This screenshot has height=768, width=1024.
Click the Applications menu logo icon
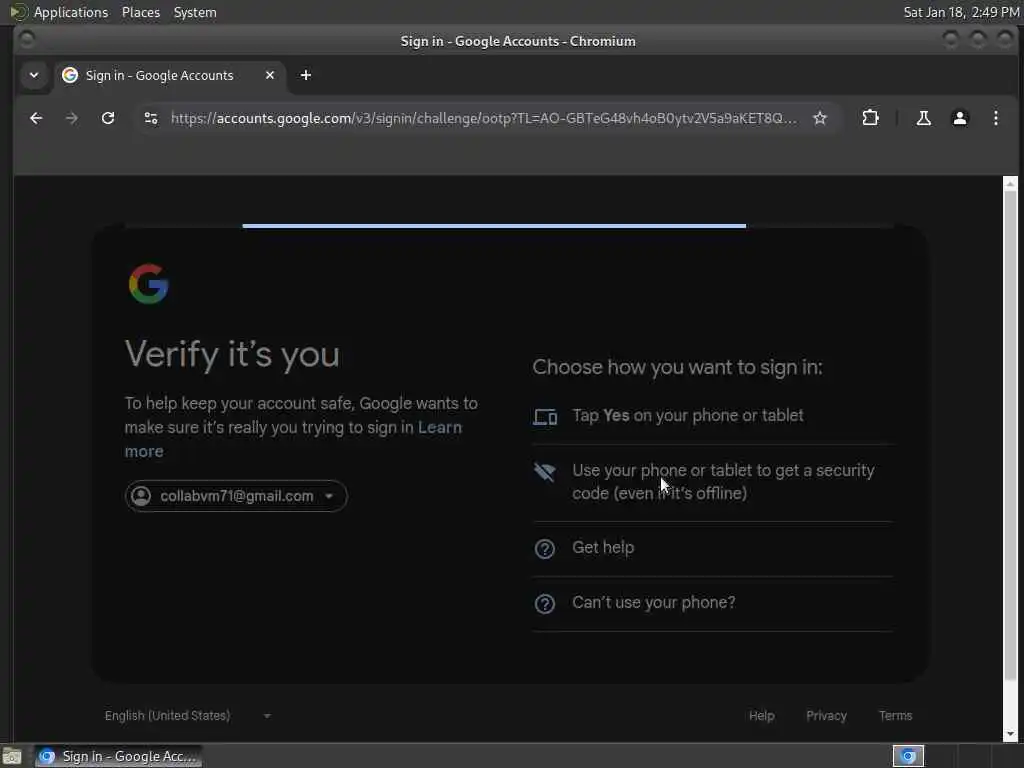click(18, 12)
